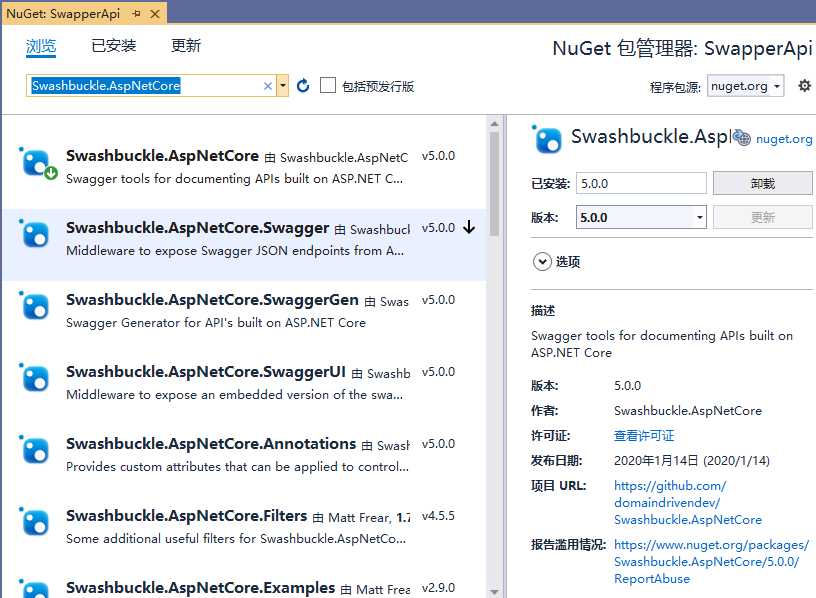816x598 pixels.
Task: Clear the search box with X icon
Action: (x=267, y=86)
